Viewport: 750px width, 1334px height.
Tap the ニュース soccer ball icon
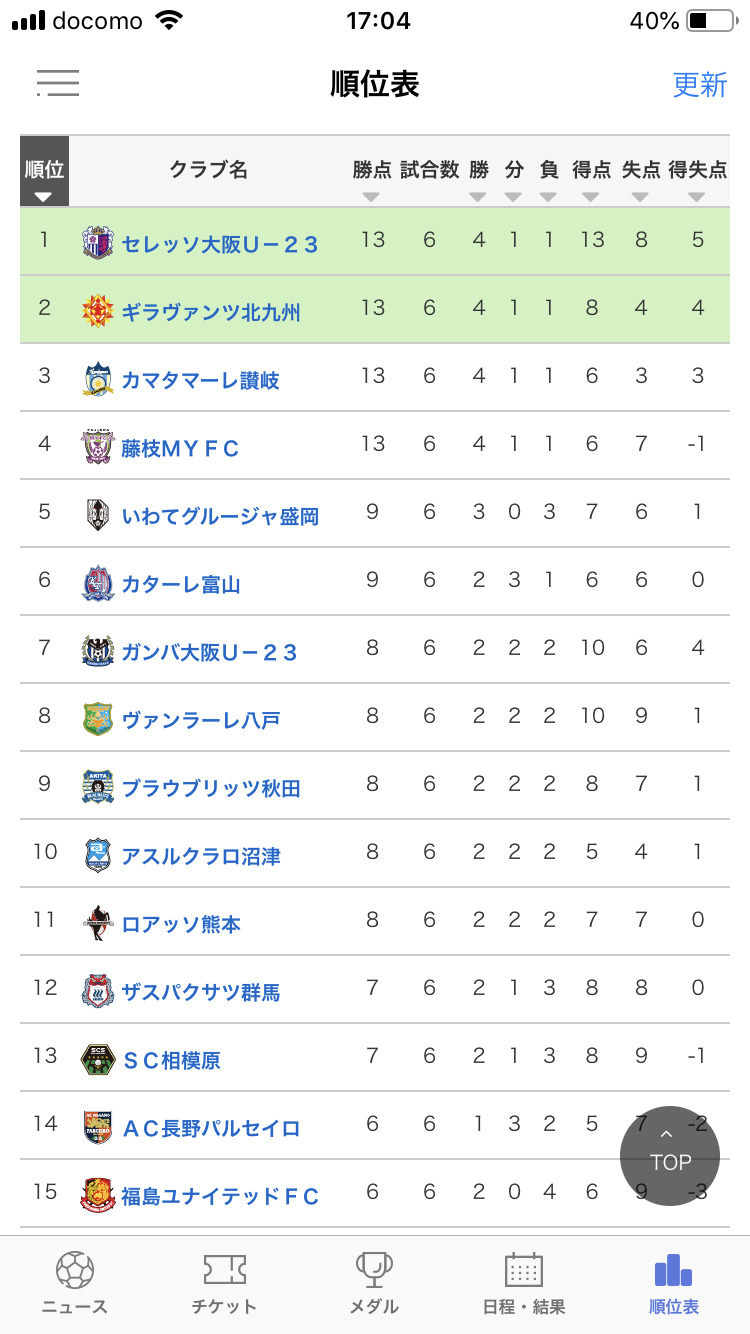[75, 1270]
